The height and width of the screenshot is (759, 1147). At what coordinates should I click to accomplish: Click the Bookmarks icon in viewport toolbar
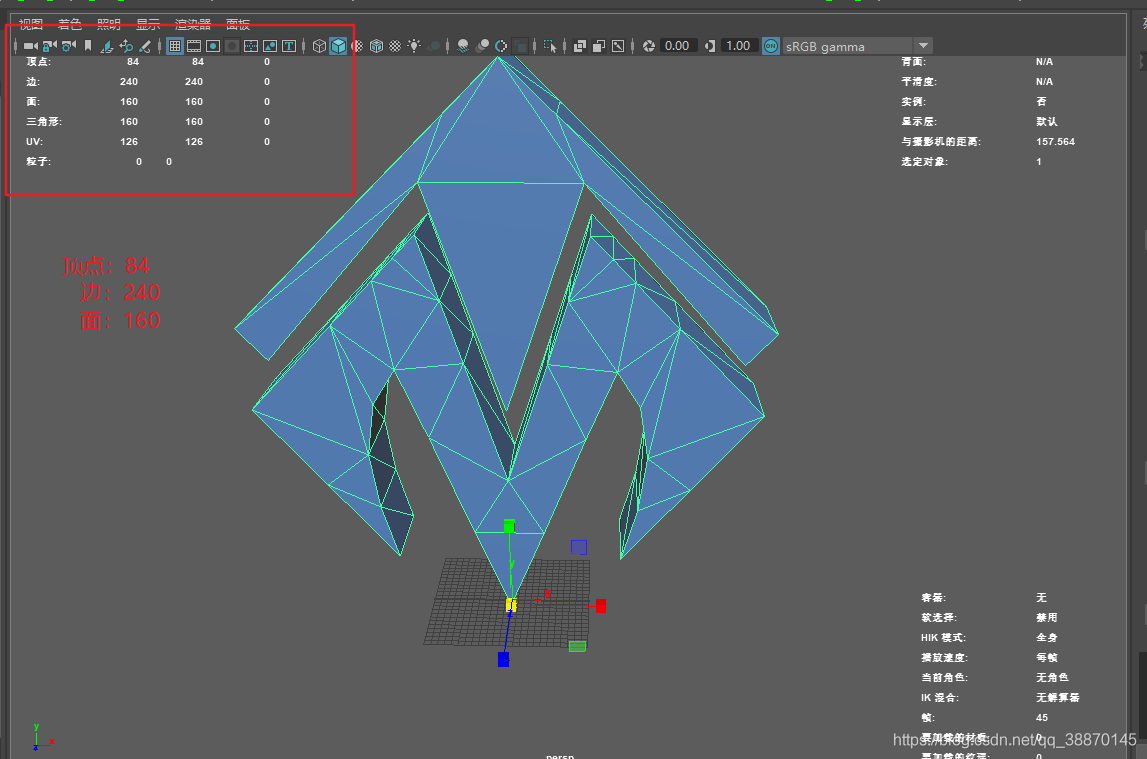(88, 46)
